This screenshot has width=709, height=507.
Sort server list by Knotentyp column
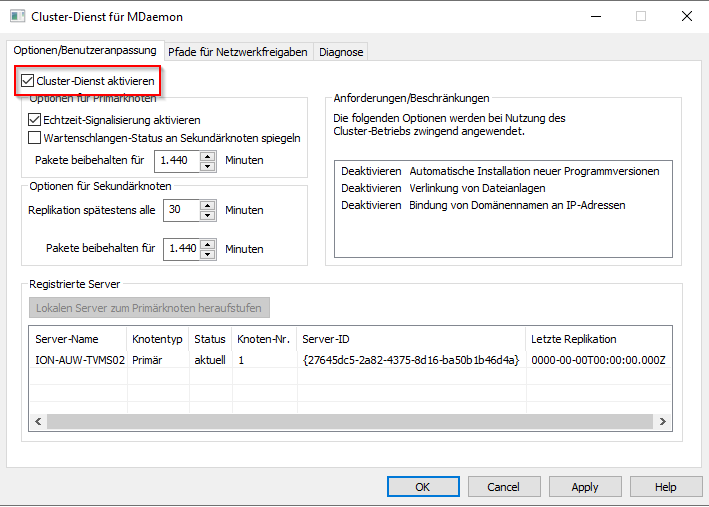(x=157, y=339)
